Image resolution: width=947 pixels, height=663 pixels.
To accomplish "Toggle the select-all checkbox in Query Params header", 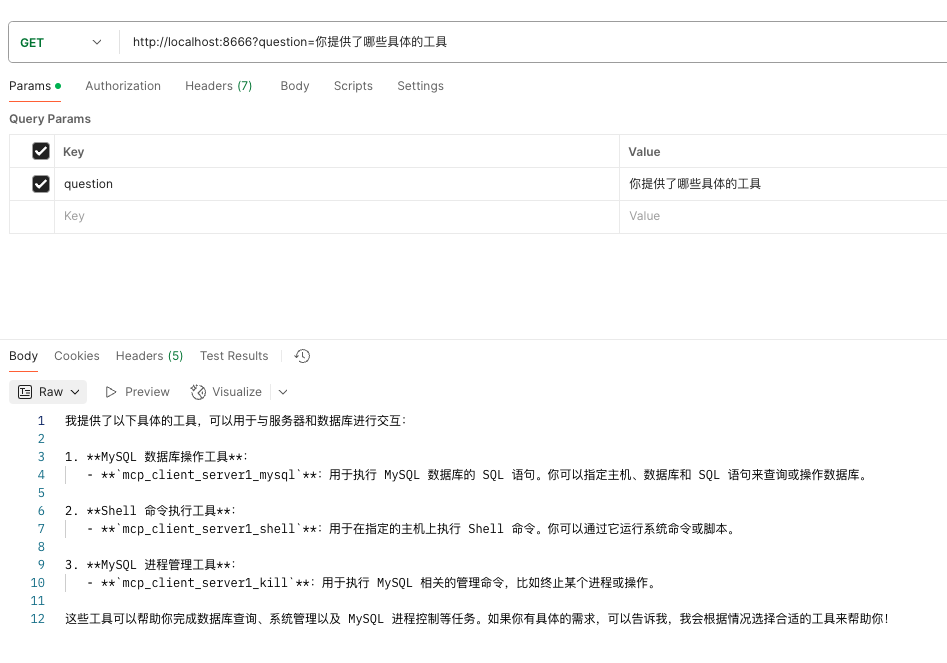I will [x=41, y=151].
